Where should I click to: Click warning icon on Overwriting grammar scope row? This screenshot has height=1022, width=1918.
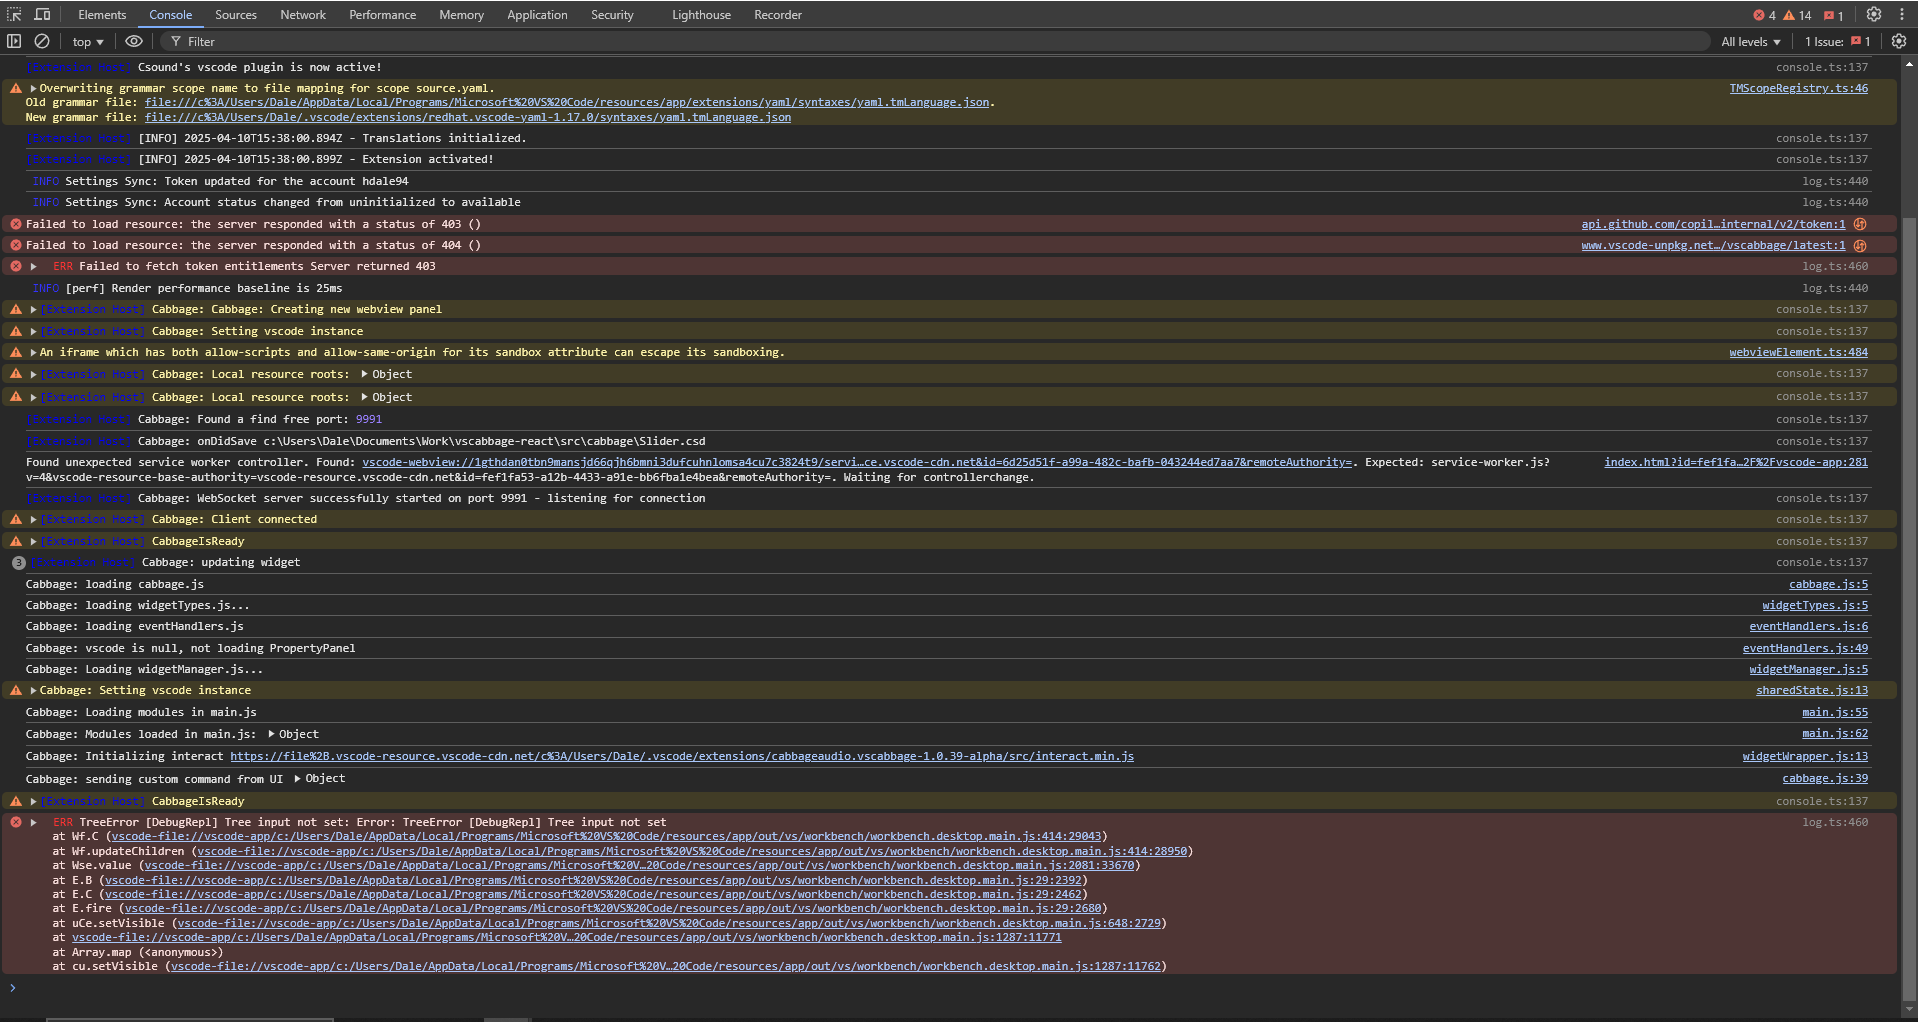click(16, 88)
